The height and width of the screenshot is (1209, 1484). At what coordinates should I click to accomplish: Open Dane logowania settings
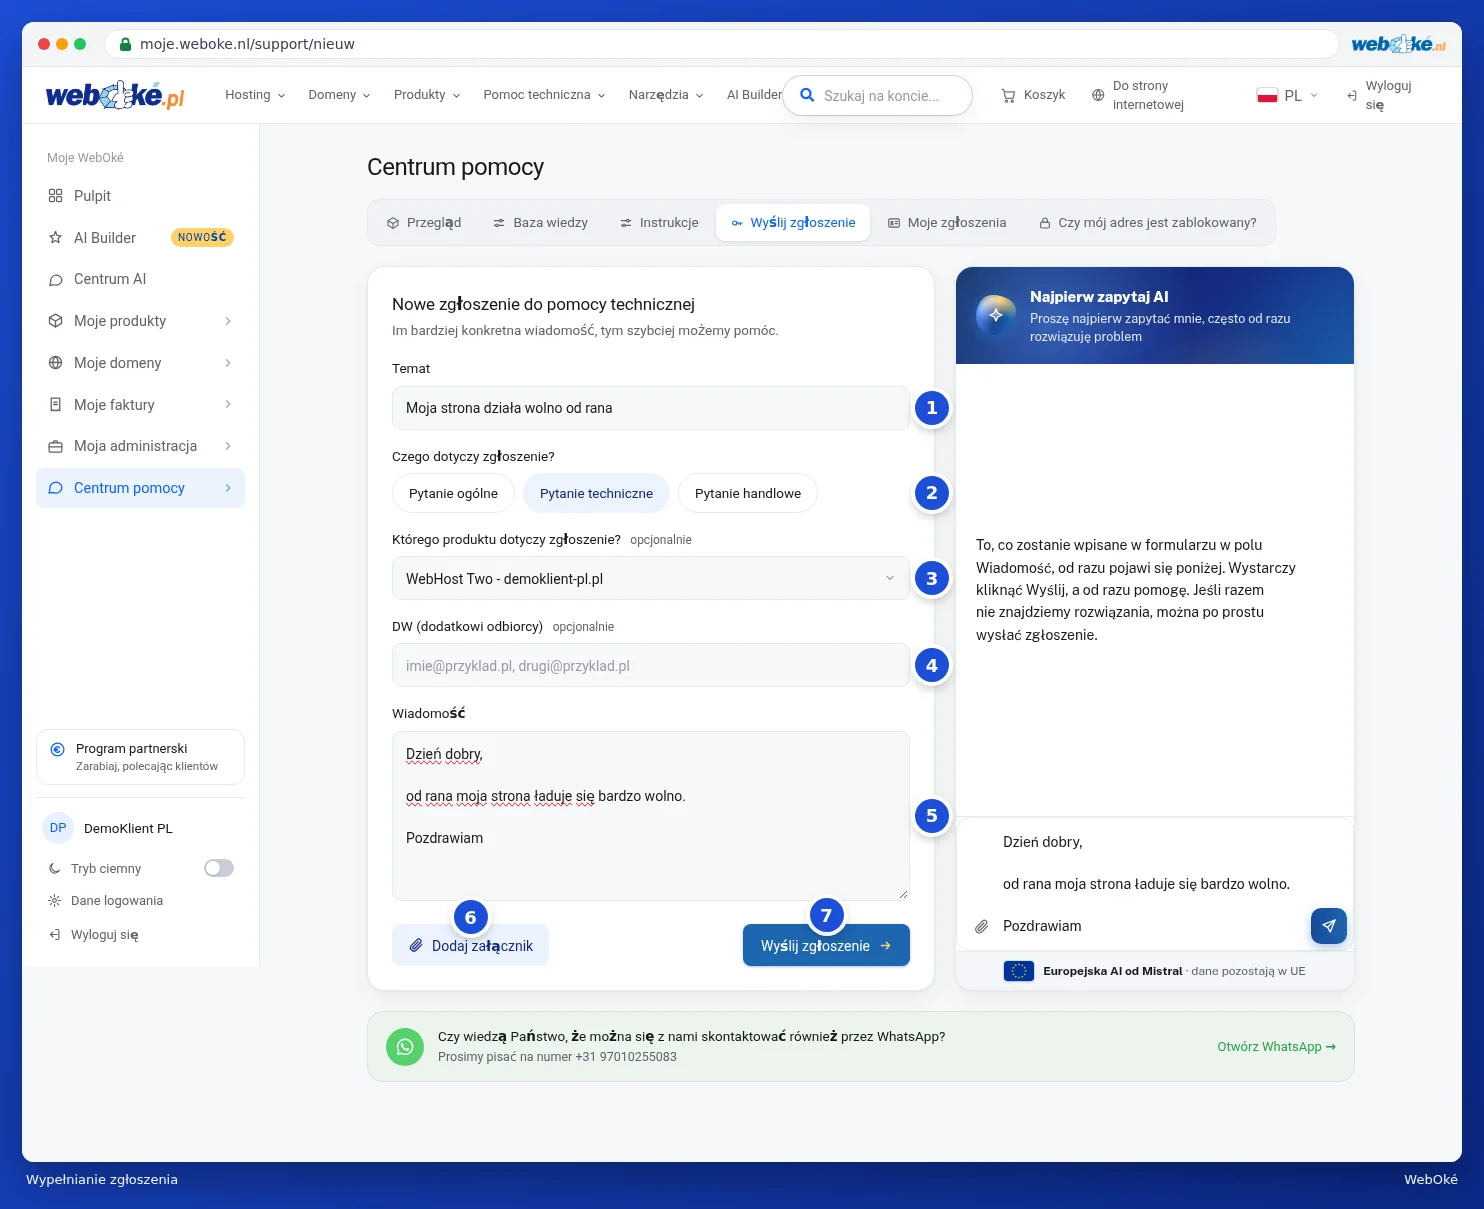point(106,901)
